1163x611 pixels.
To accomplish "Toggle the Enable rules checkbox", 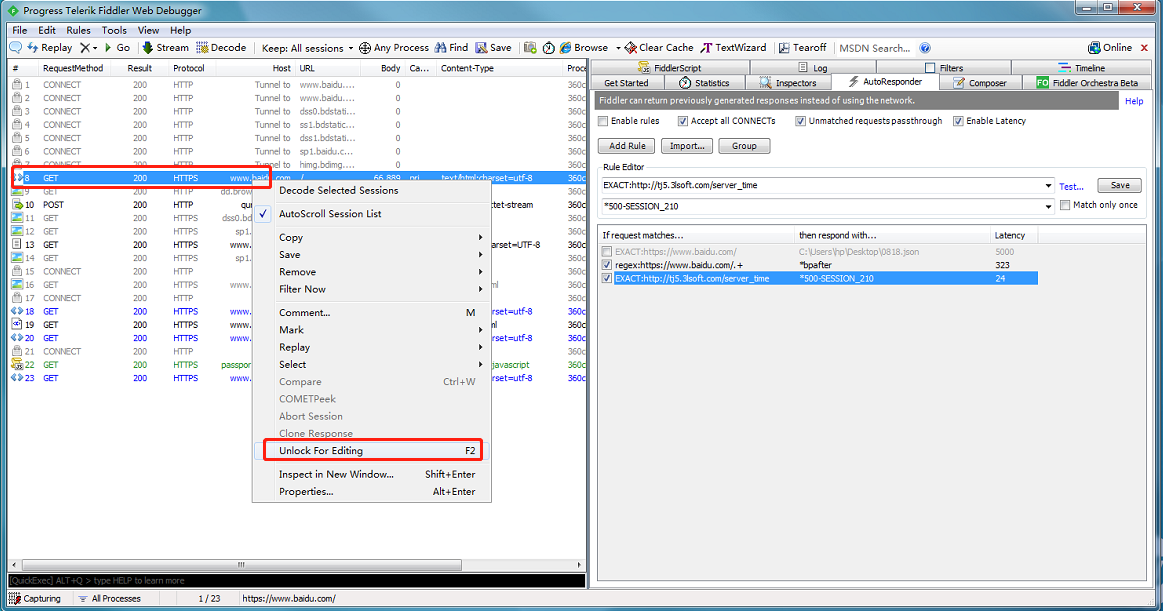I will (x=603, y=121).
